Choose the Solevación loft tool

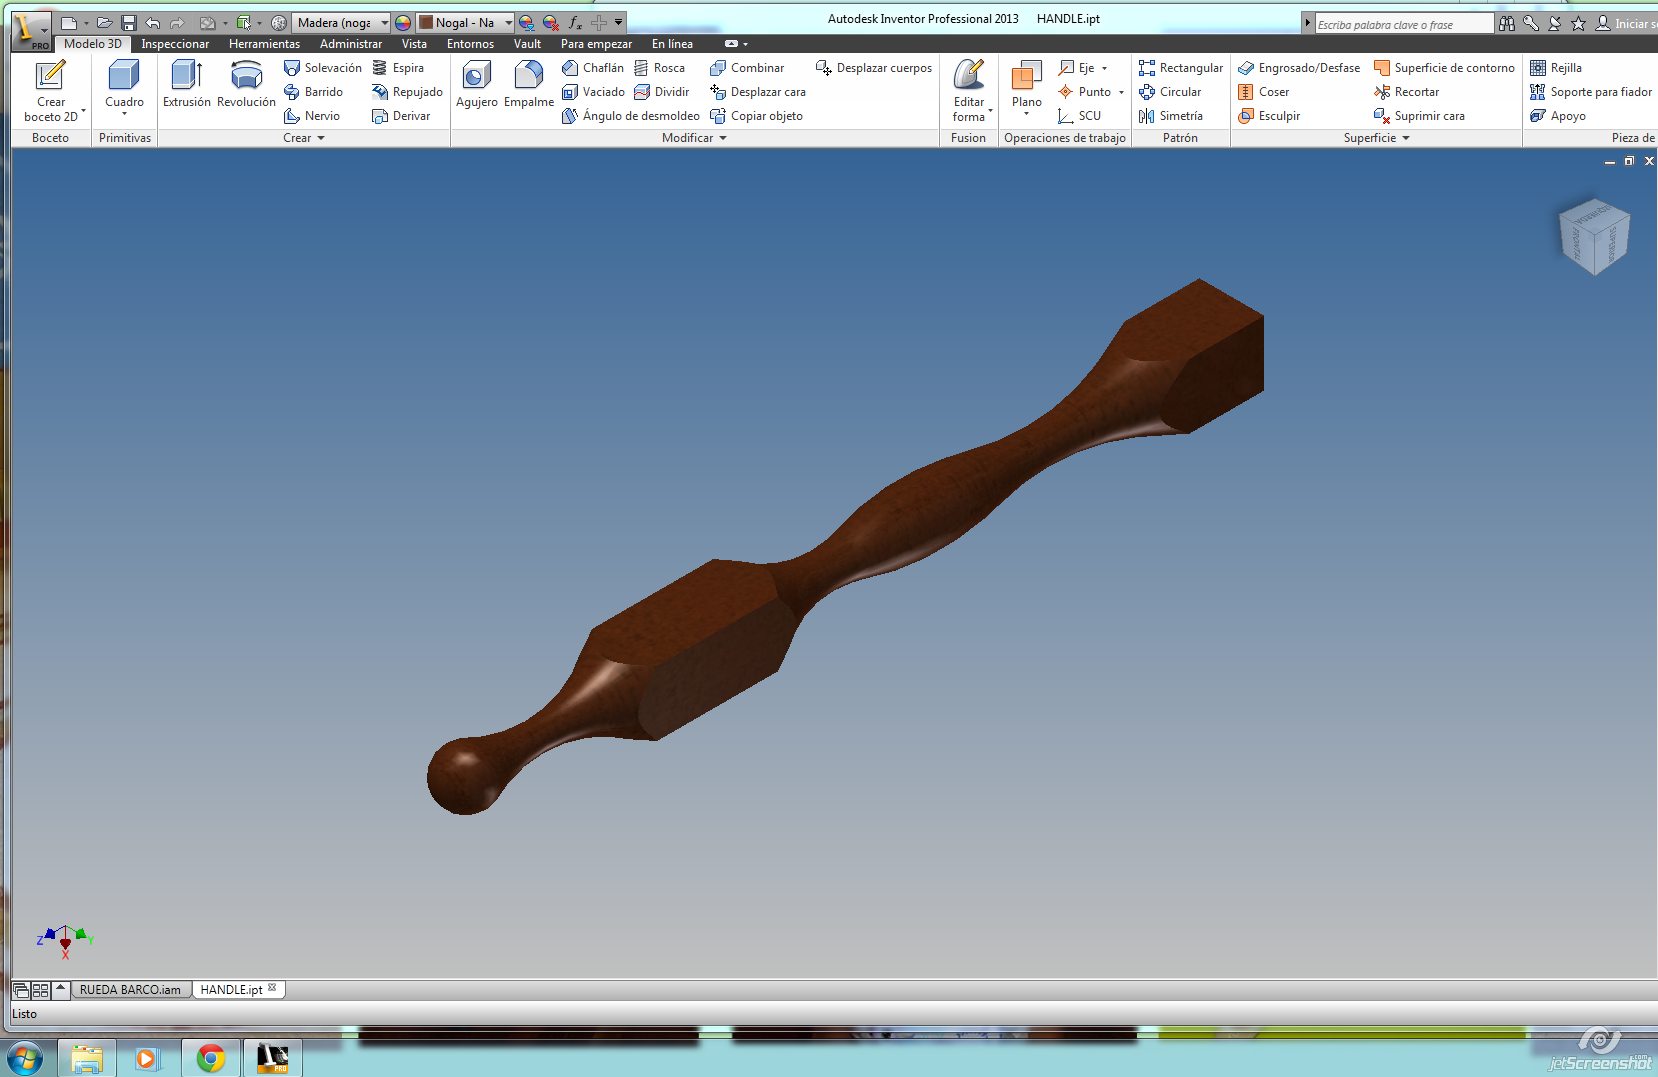point(322,68)
